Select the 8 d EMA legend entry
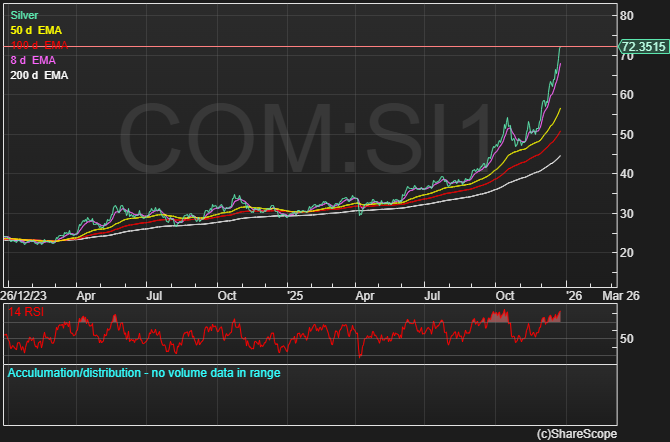Viewport: 670px width, 442px height. [35, 60]
